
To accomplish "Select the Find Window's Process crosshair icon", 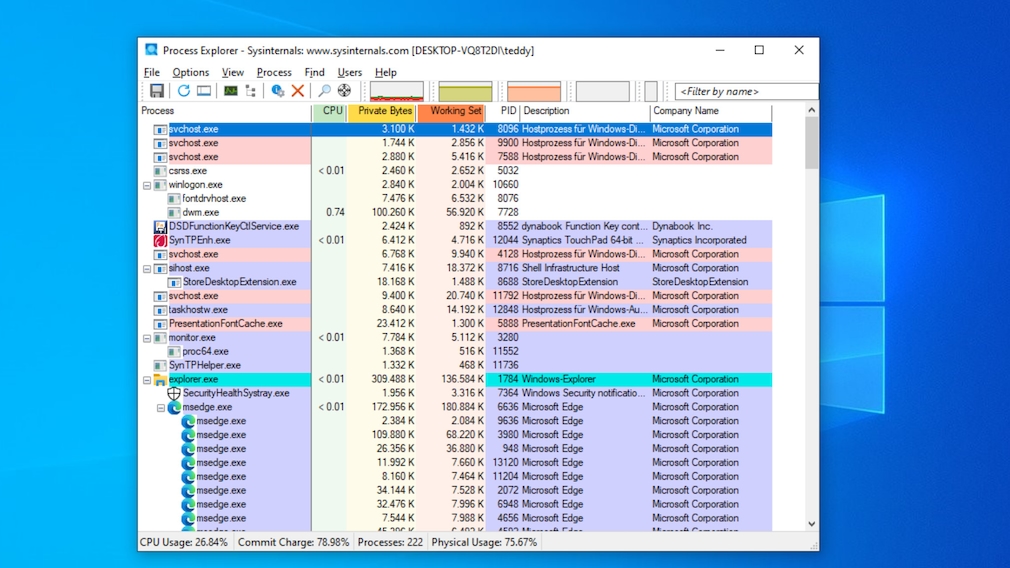I will click(345, 91).
